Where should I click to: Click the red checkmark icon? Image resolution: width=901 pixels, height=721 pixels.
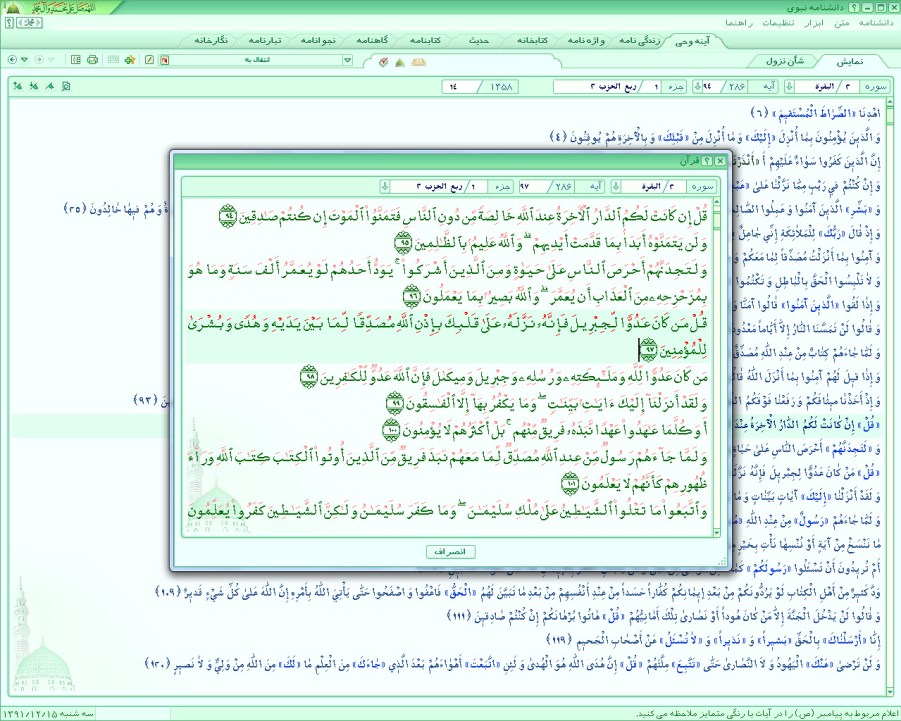pos(383,61)
